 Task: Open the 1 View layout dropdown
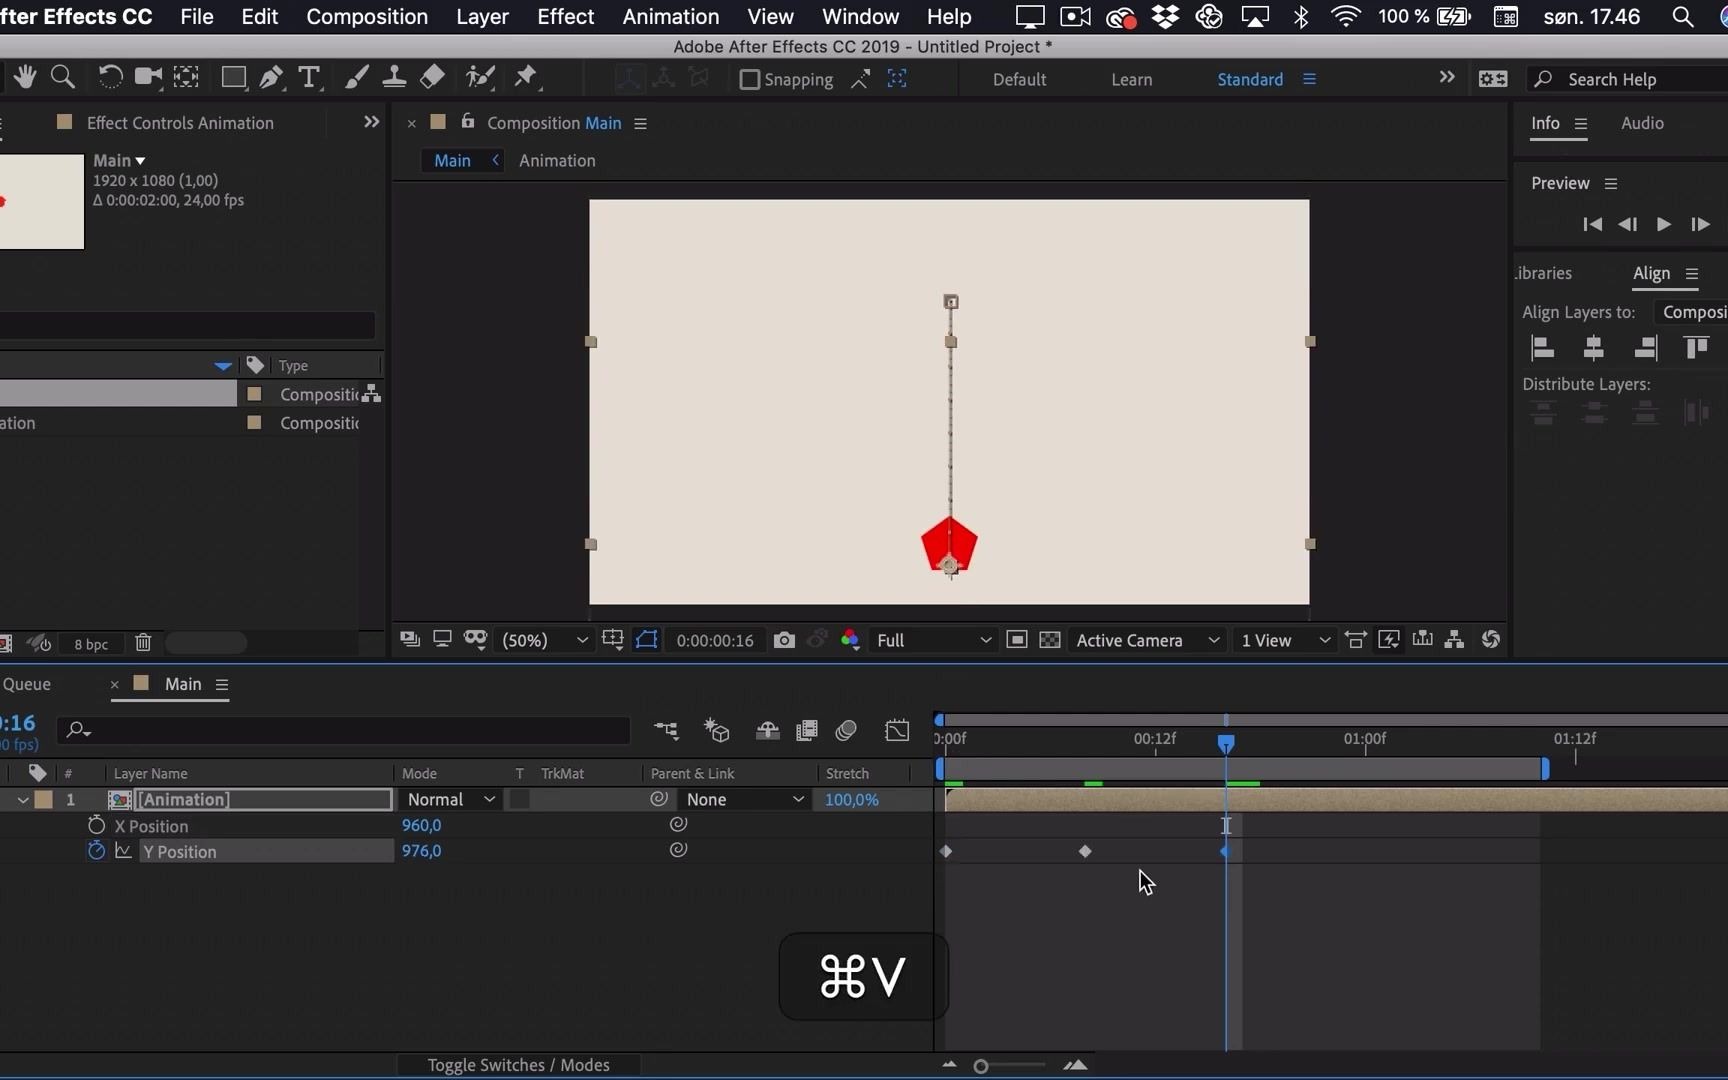(1285, 640)
